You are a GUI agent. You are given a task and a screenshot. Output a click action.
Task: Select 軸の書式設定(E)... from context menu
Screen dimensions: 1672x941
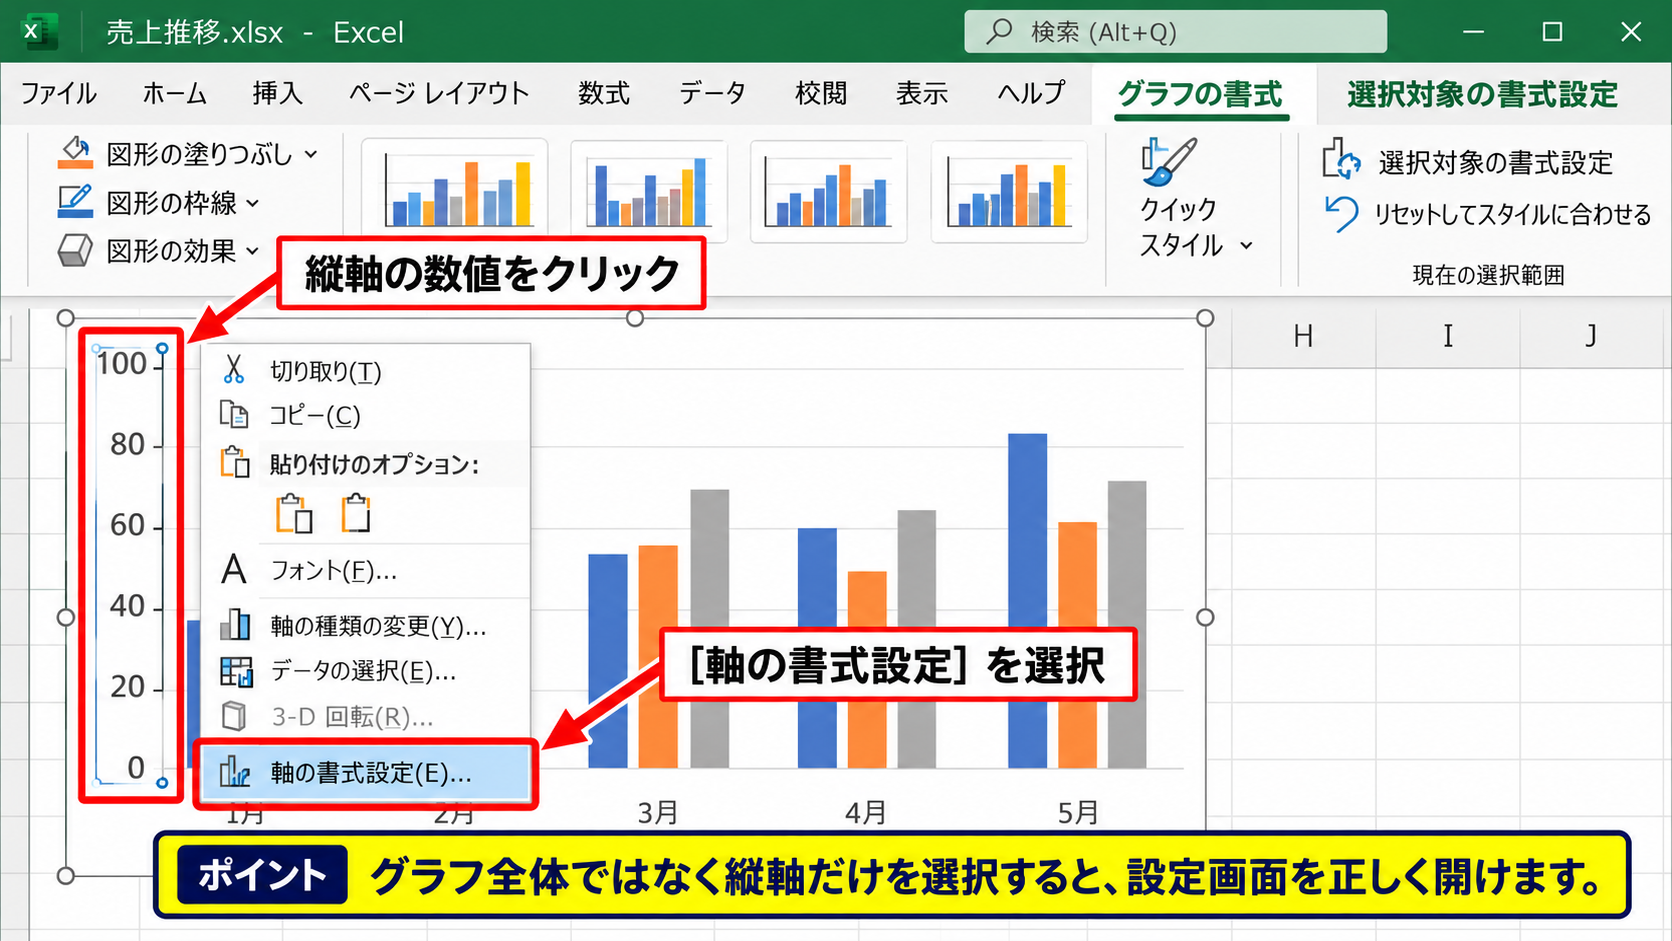point(364,772)
